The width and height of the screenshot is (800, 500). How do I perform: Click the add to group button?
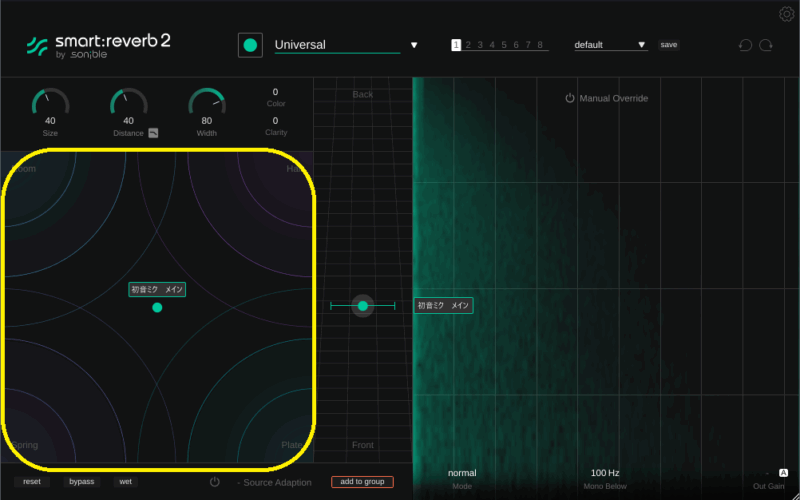pos(362,482)
